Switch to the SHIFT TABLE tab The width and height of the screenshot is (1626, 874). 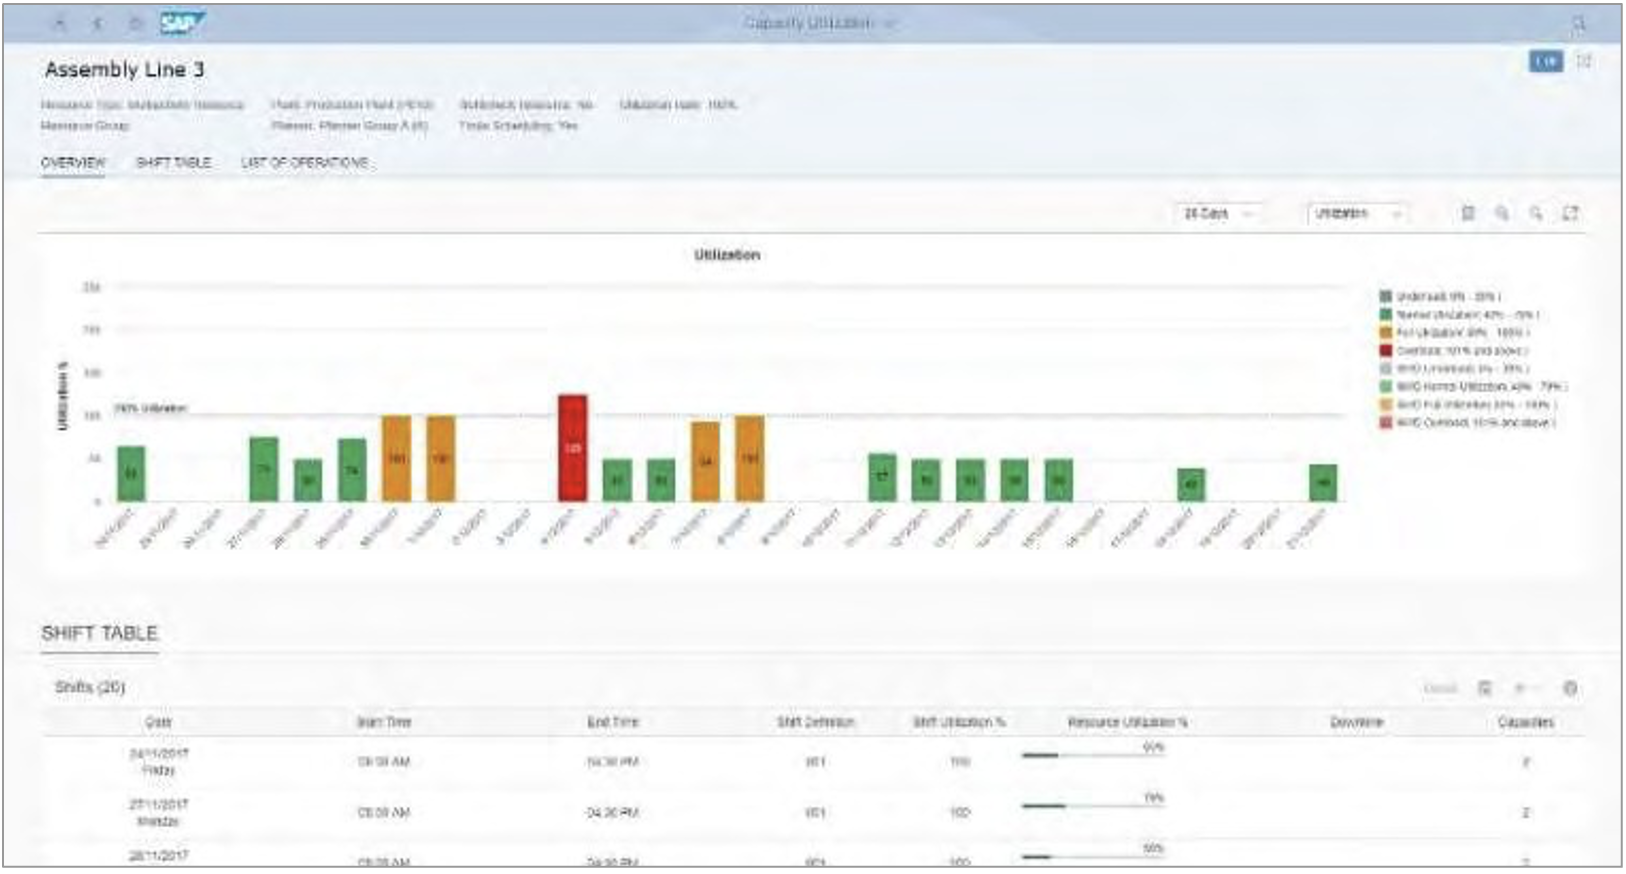point(173,162)
